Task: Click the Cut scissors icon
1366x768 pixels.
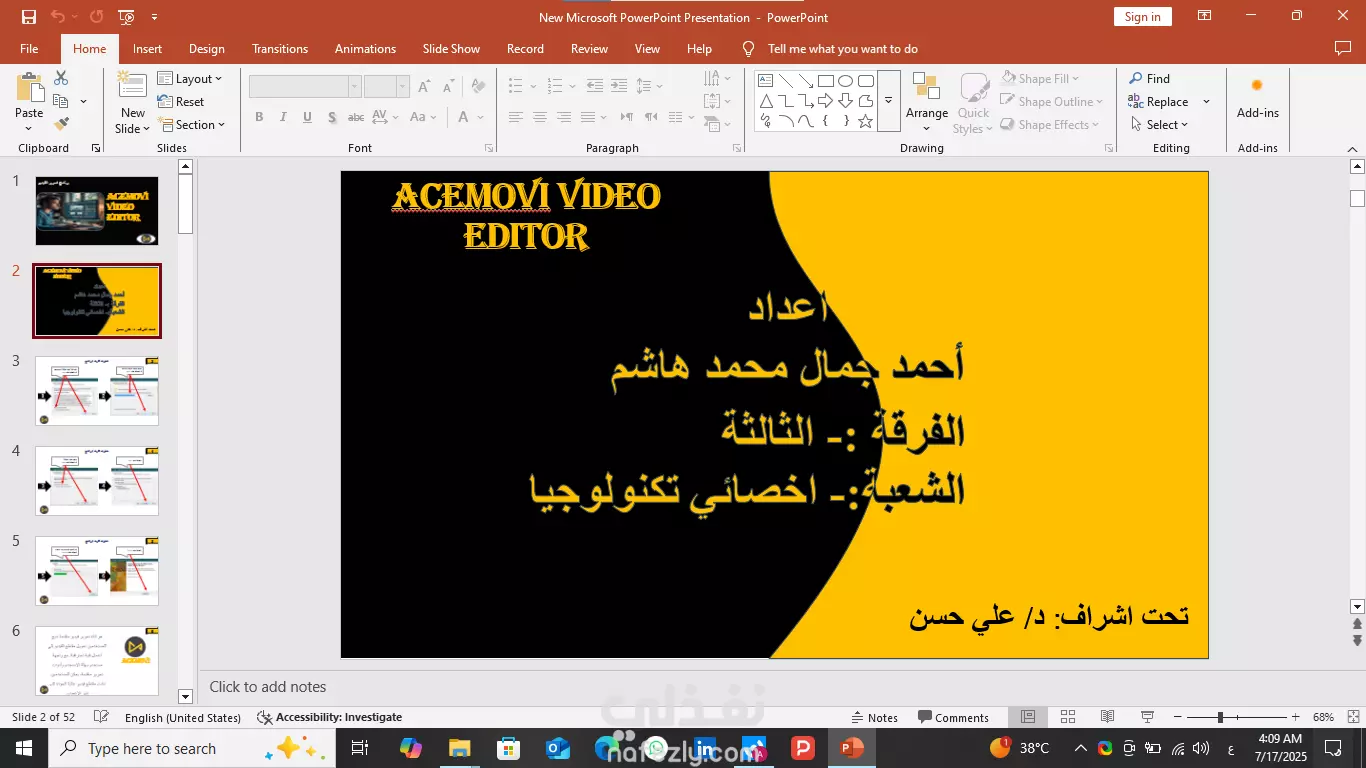Action: 61,78
